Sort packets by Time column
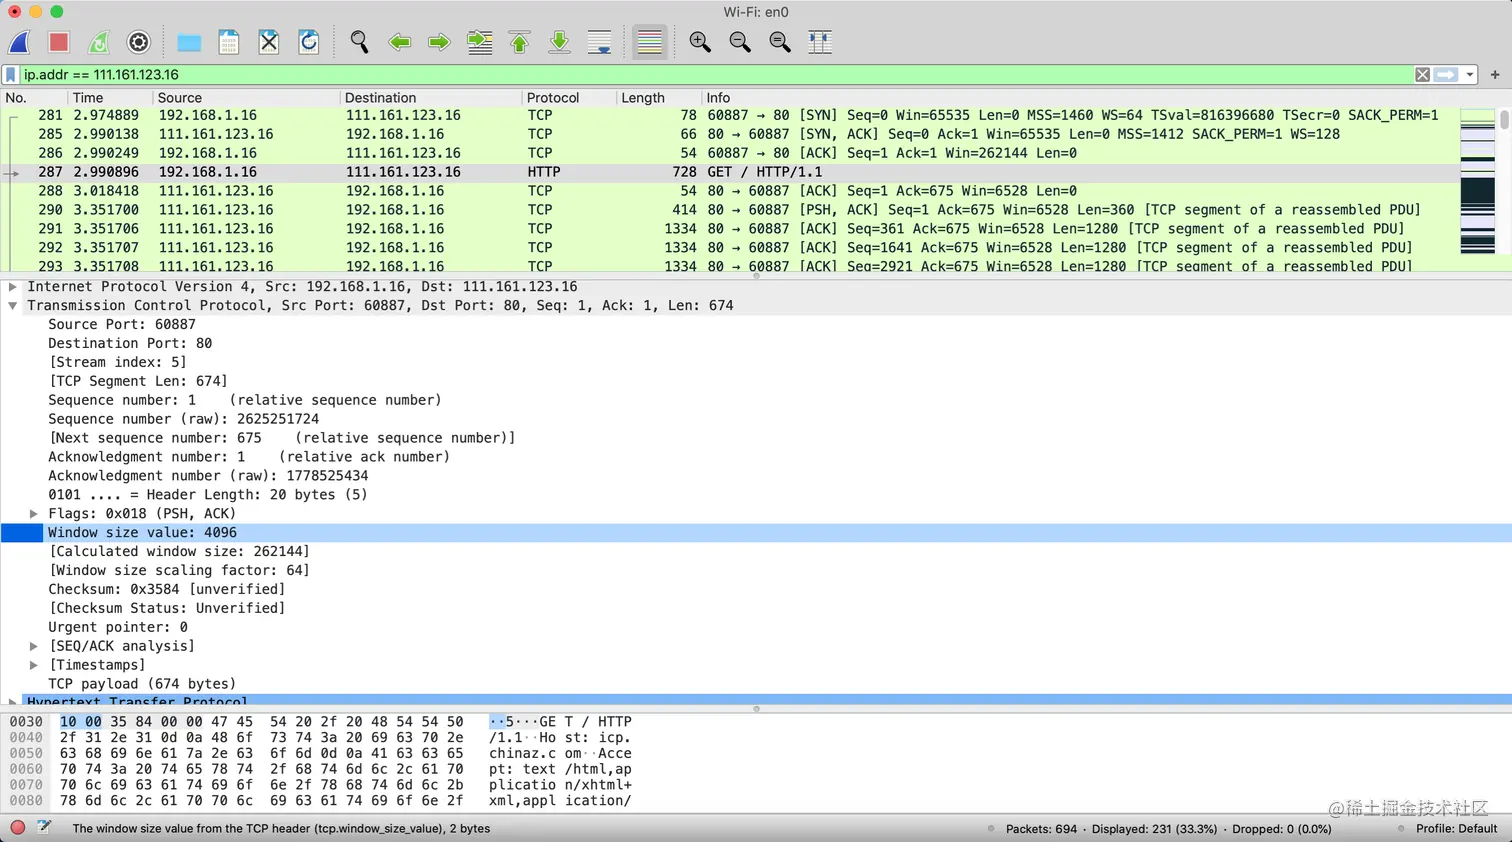 pyautogui.click(x=110, y=98)
